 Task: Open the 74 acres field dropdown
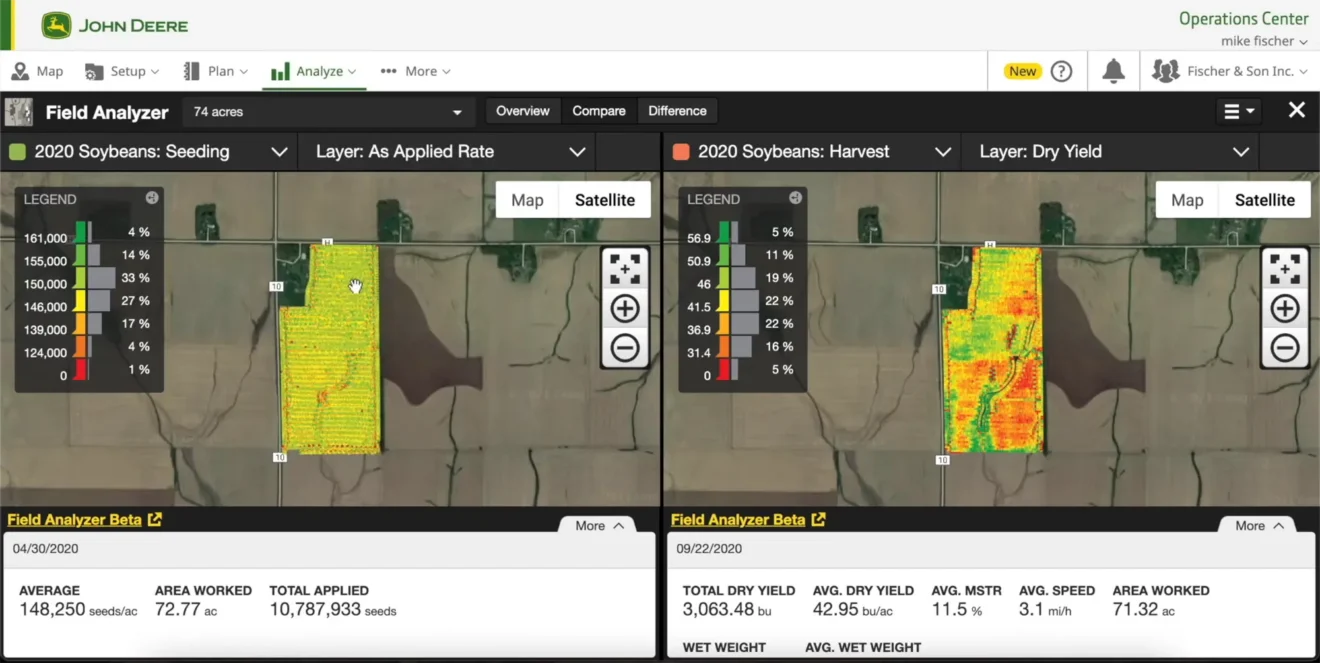[x=328, y=112]
